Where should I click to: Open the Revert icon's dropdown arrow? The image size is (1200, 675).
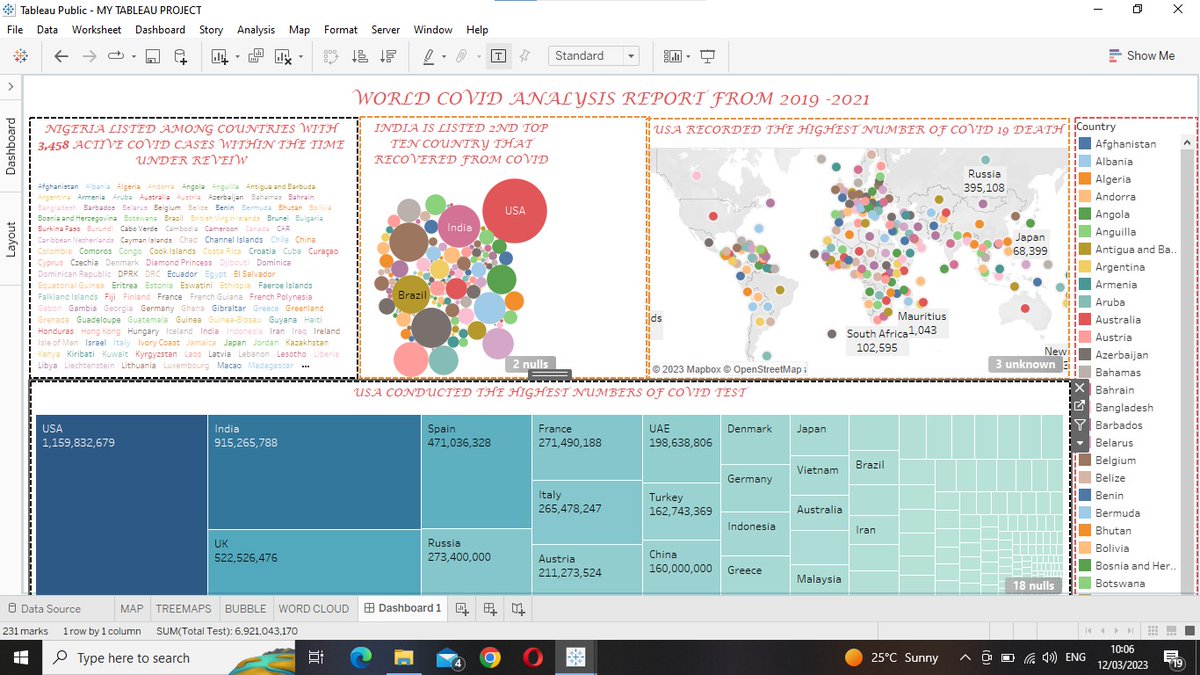pos(133,57)
